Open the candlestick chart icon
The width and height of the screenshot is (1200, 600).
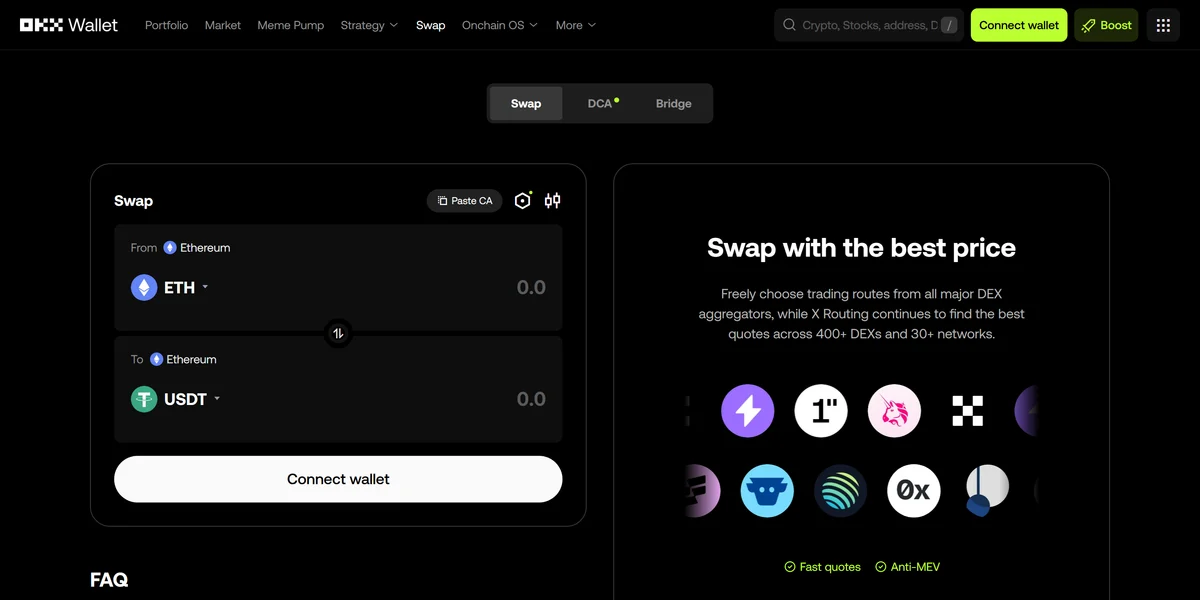tap(552, 201)
